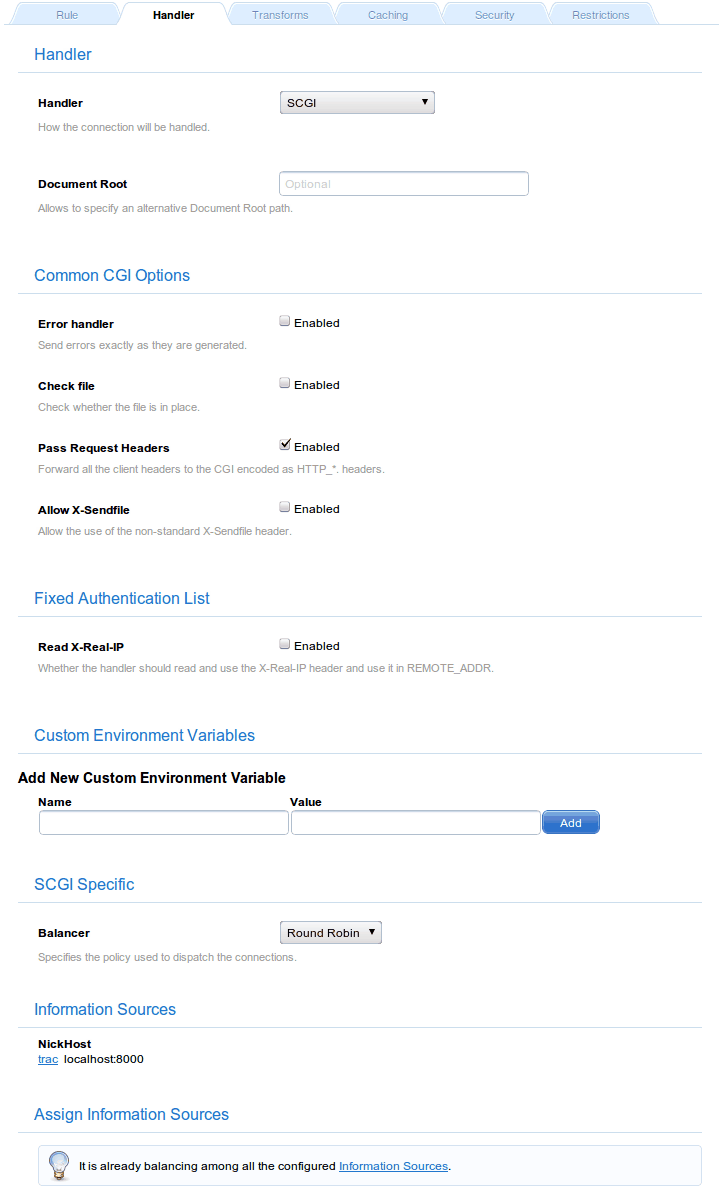Open the trac information source link
The width and height of the screenshot is (720, 1203).
click(48, 1059)
